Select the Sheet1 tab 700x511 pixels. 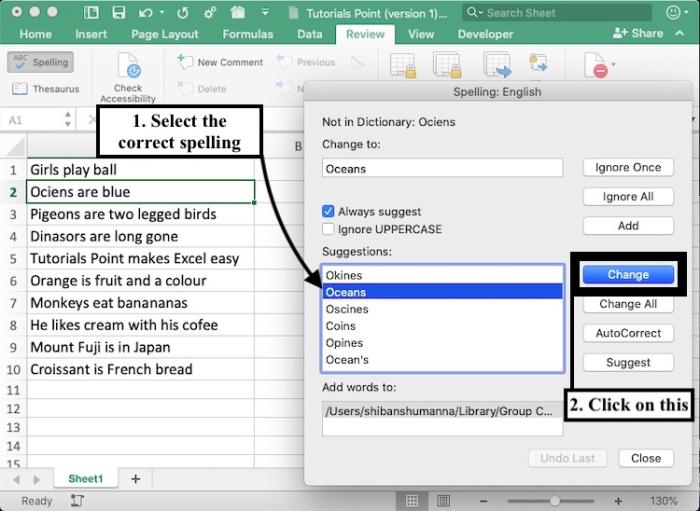pyautogui.click(x=86, y=479)
